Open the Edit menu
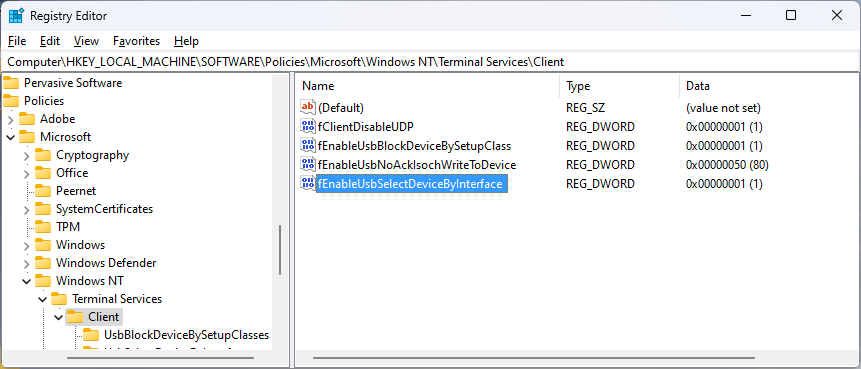 [x=50, y=41]
